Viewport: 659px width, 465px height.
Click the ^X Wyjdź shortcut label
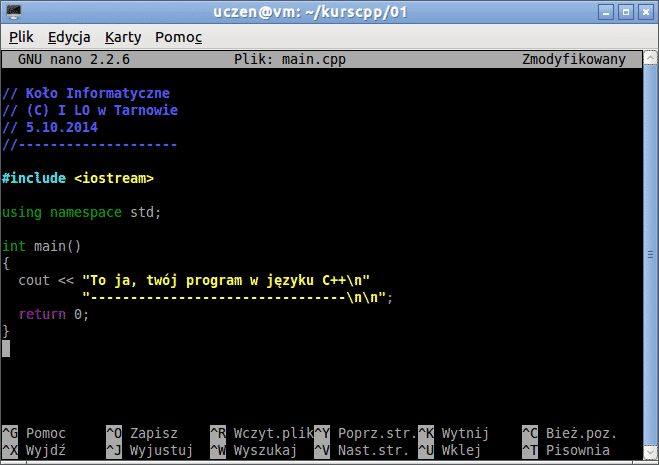tap(35, 450)
